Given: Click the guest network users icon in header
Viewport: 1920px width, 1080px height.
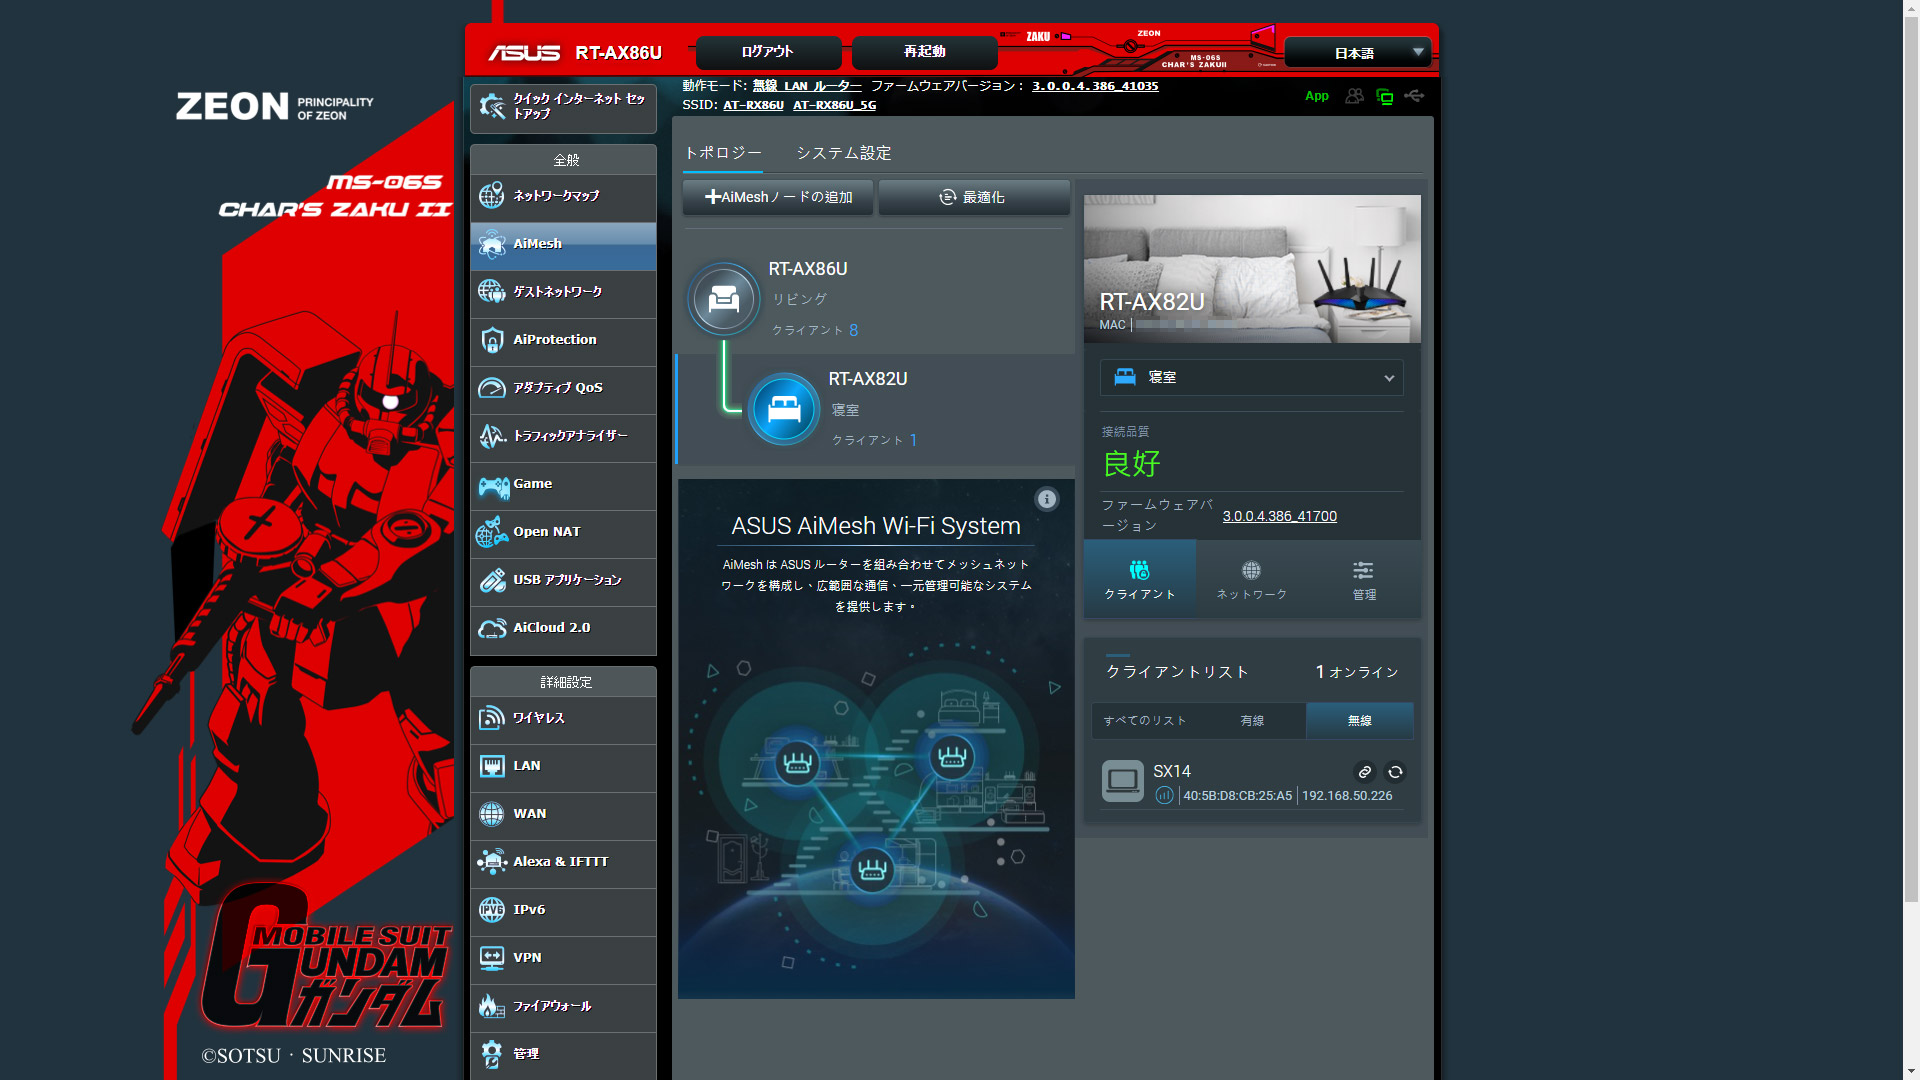Looking at the screenshot, I should click(x=1354, y=96).
